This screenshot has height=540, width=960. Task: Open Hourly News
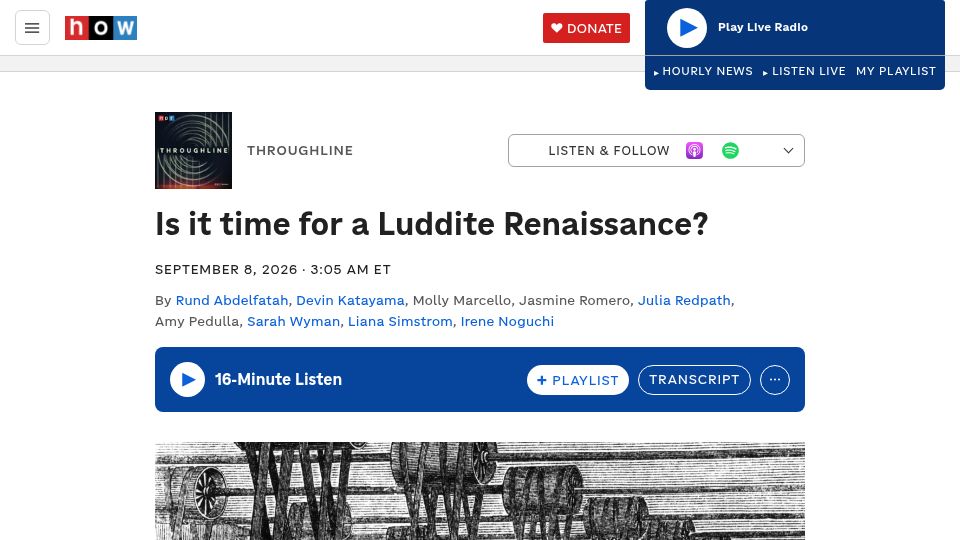[x=703, y=71]
